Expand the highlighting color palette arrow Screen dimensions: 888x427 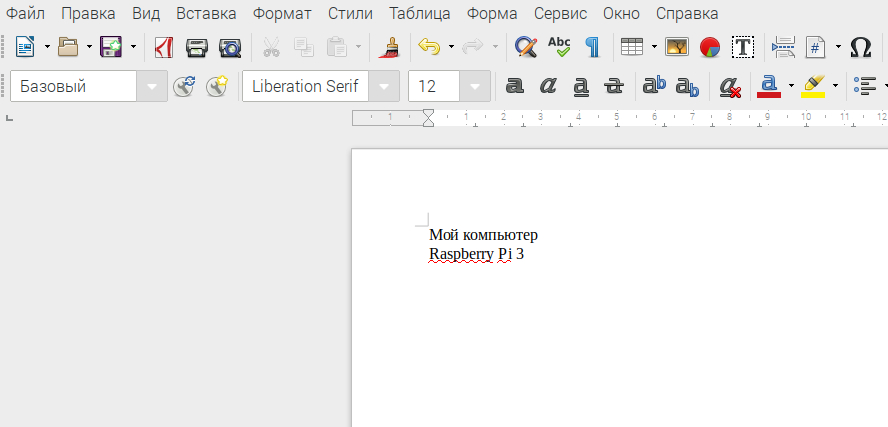point(835,86)
